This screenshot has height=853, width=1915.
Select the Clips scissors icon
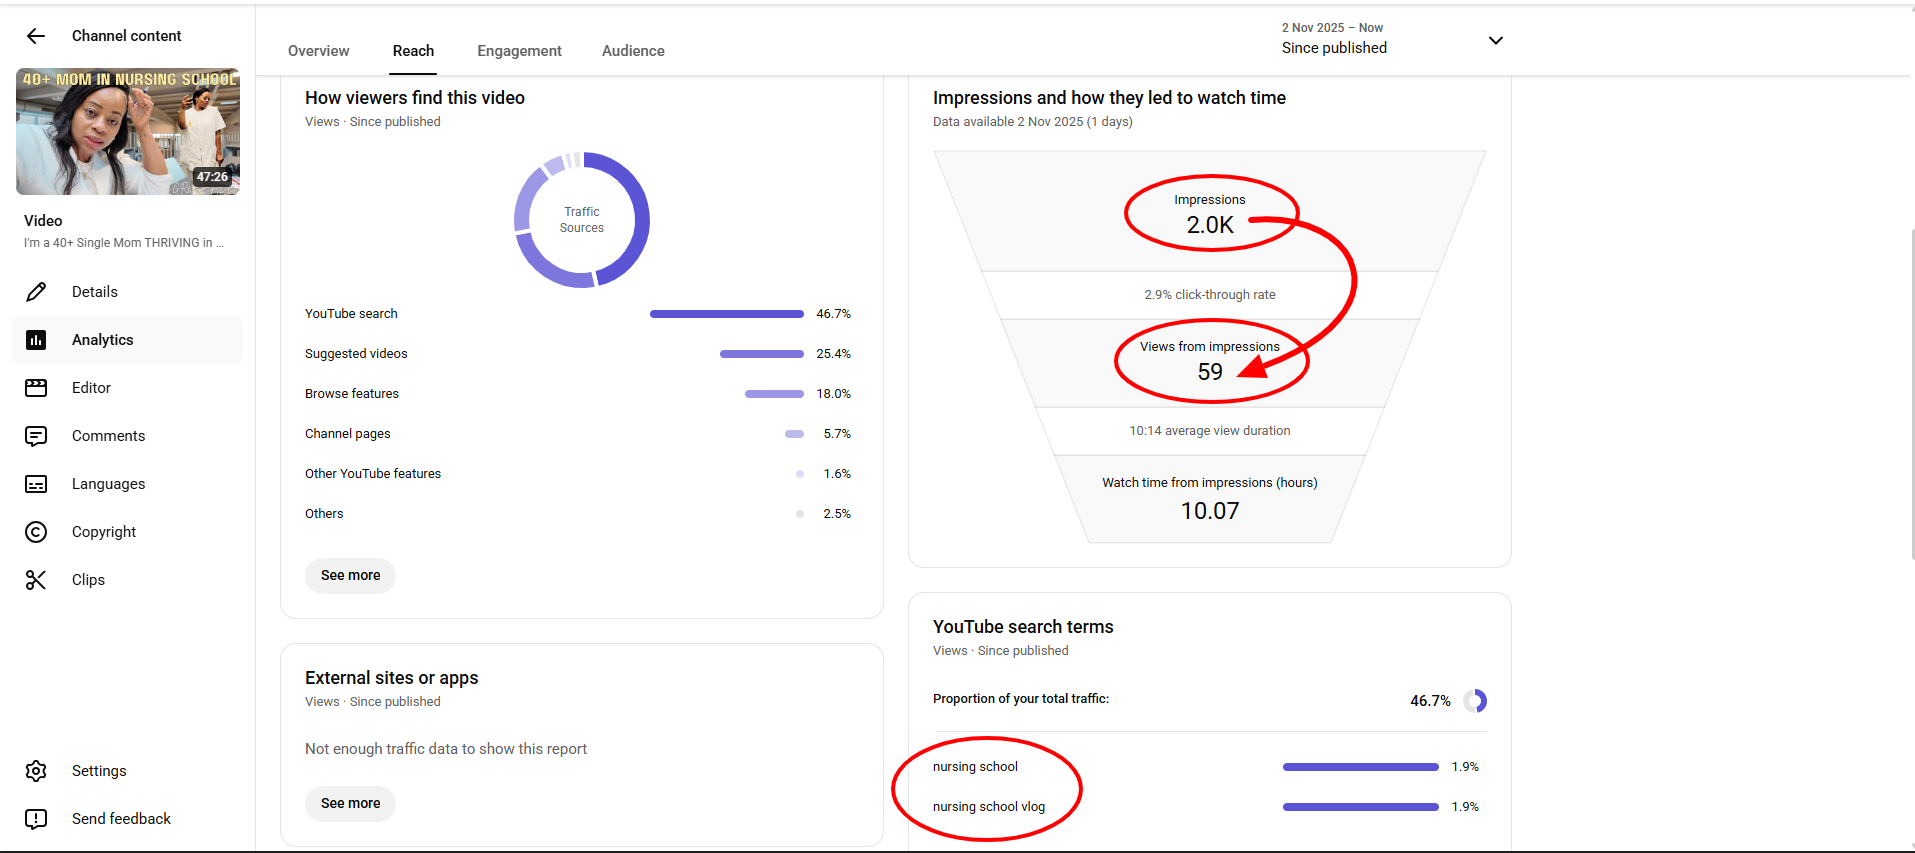[36, 580]
